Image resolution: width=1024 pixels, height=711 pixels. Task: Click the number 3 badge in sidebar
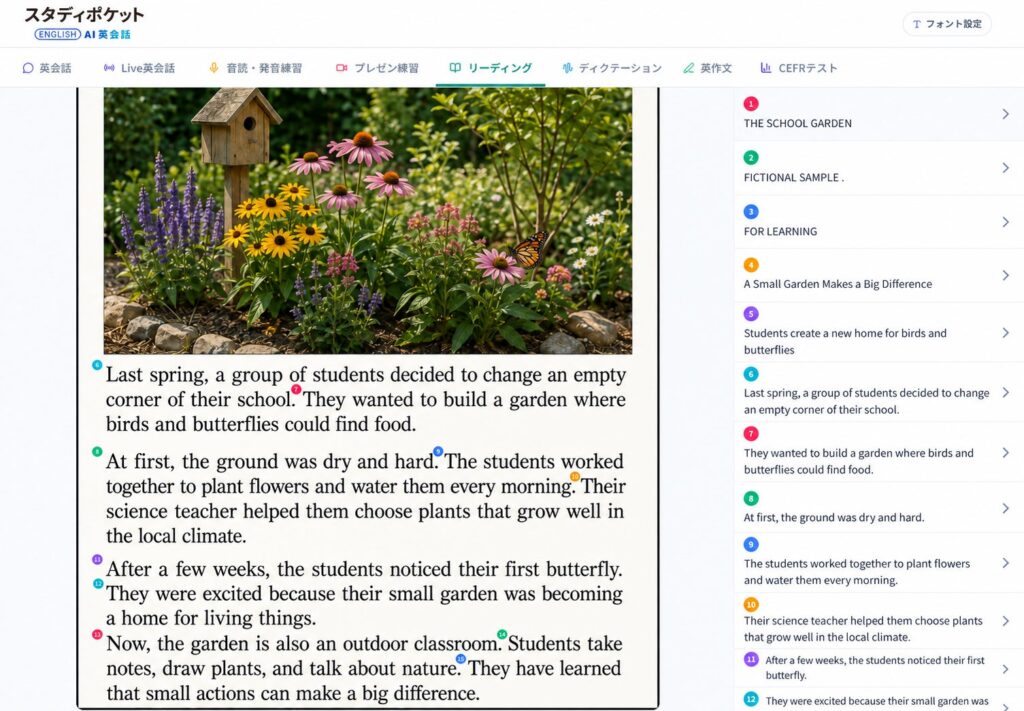(751, 212)
